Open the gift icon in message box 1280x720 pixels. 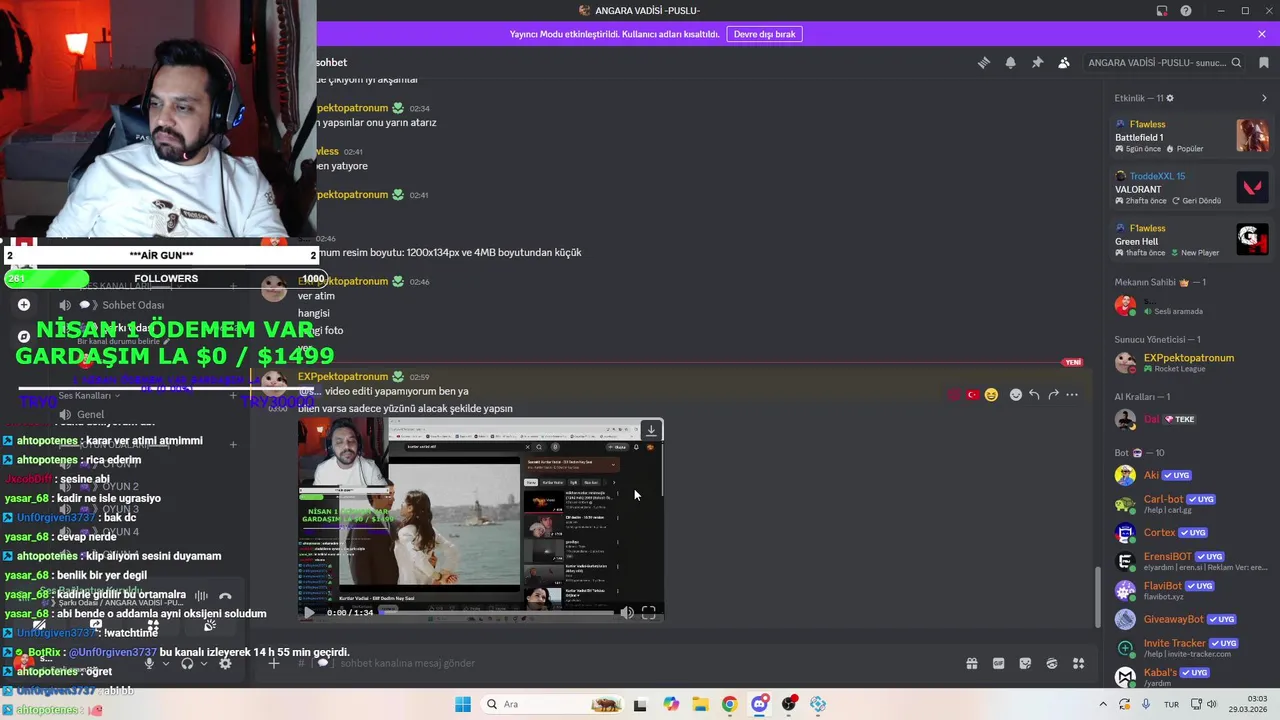pyautogui.click(x=971, y=663)
